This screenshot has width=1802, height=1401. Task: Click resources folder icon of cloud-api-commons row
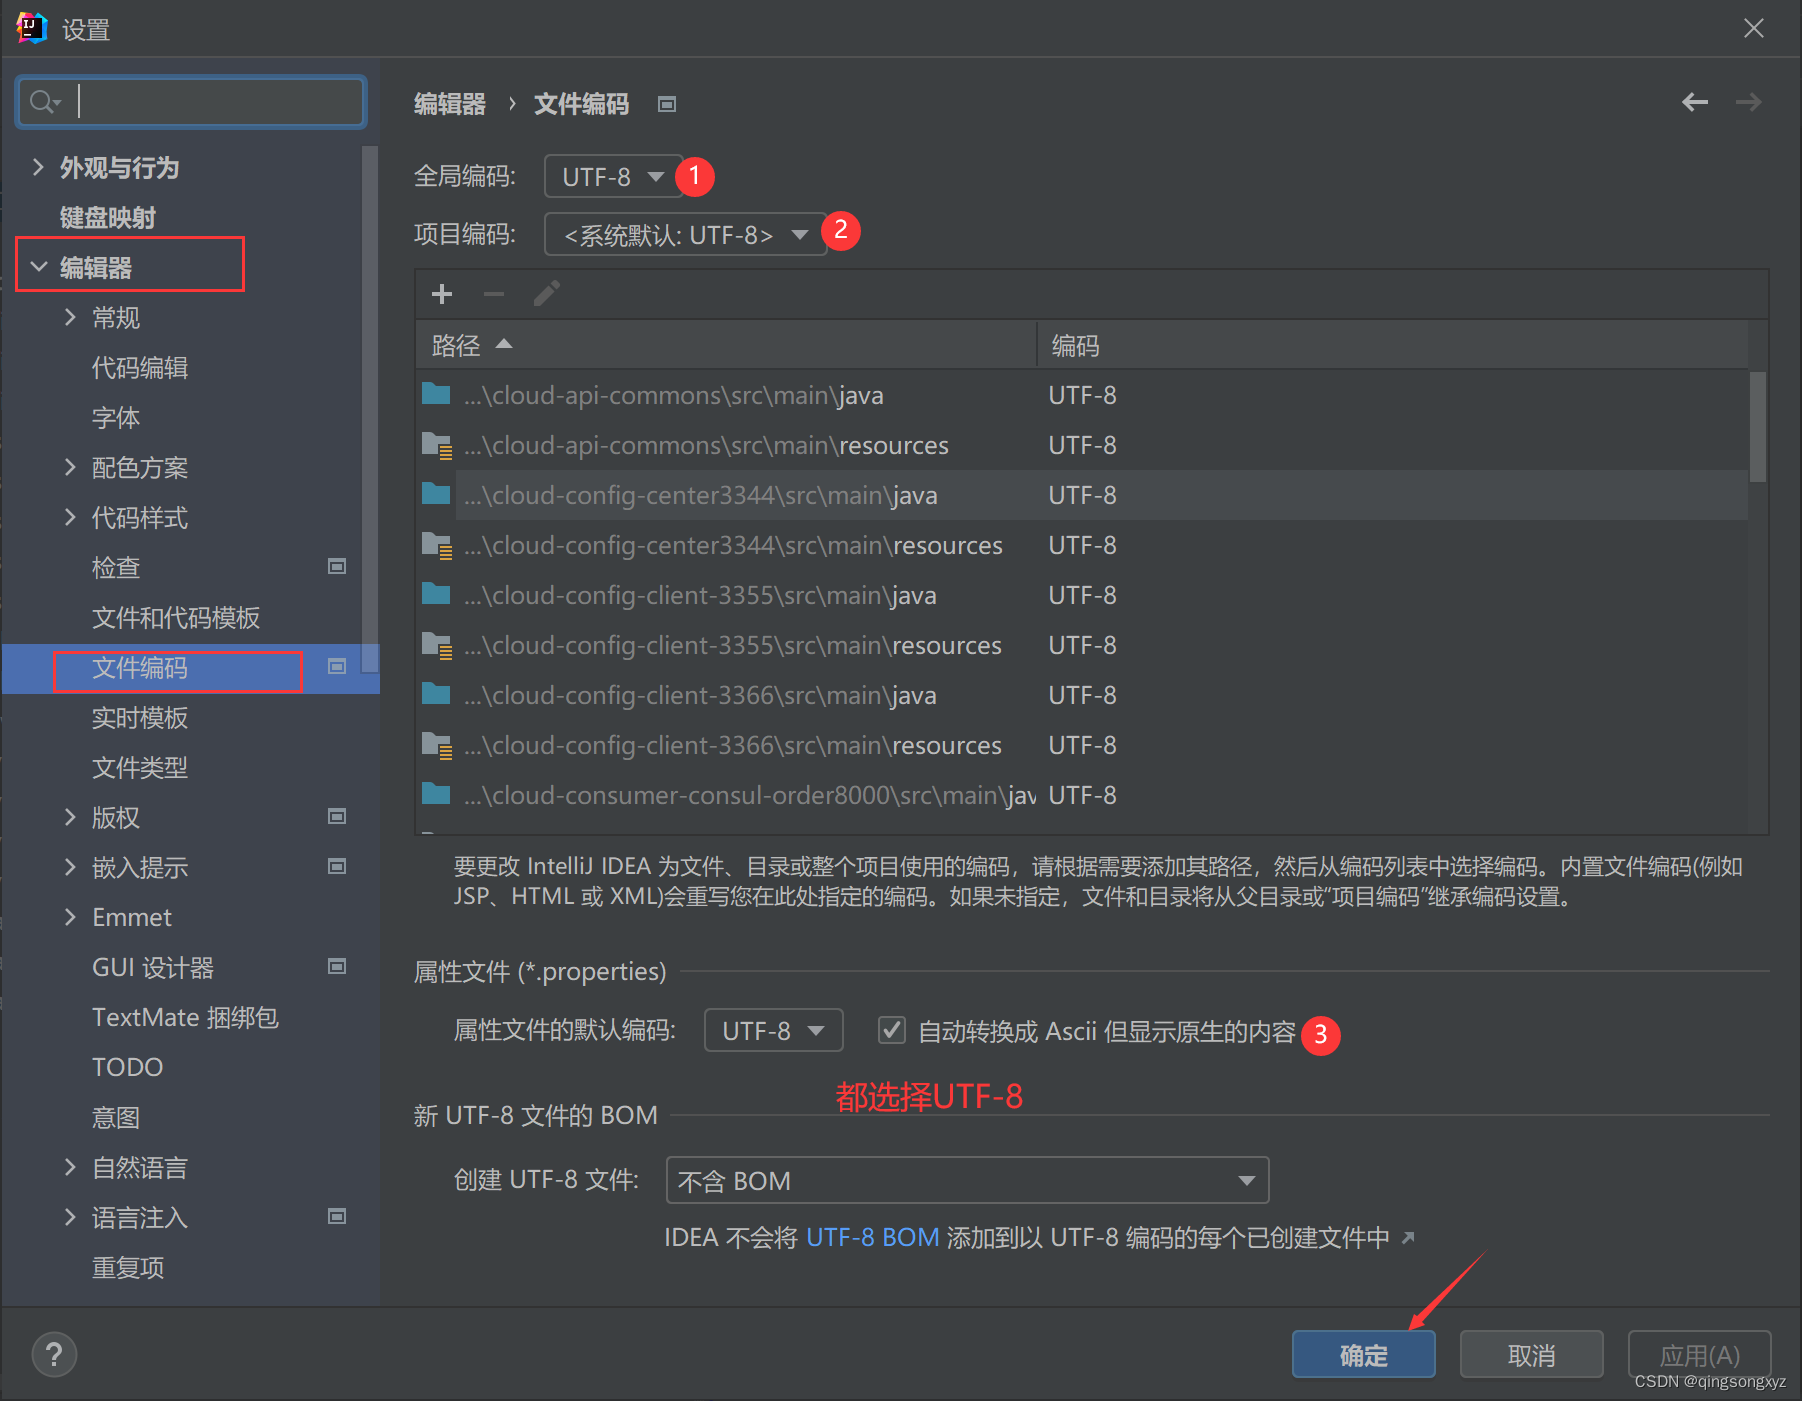[x=436, y=445]
